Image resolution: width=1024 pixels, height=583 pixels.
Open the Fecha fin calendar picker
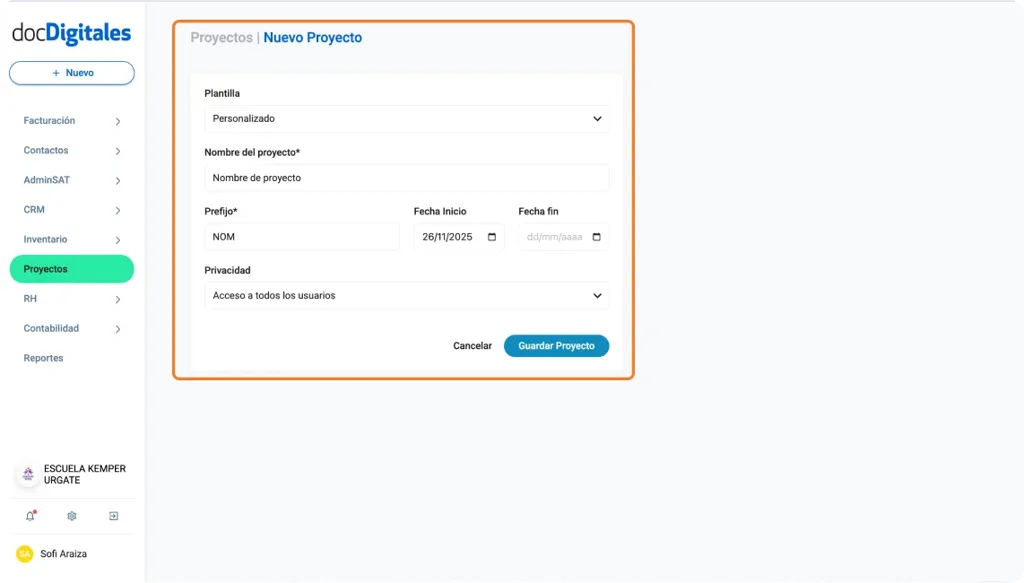[595, 236]
